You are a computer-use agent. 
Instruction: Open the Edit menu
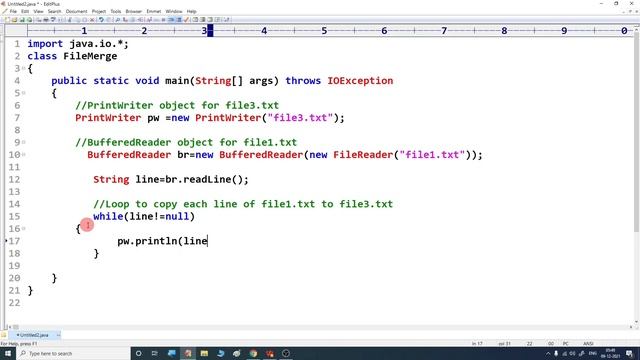(x=25, y=11)
